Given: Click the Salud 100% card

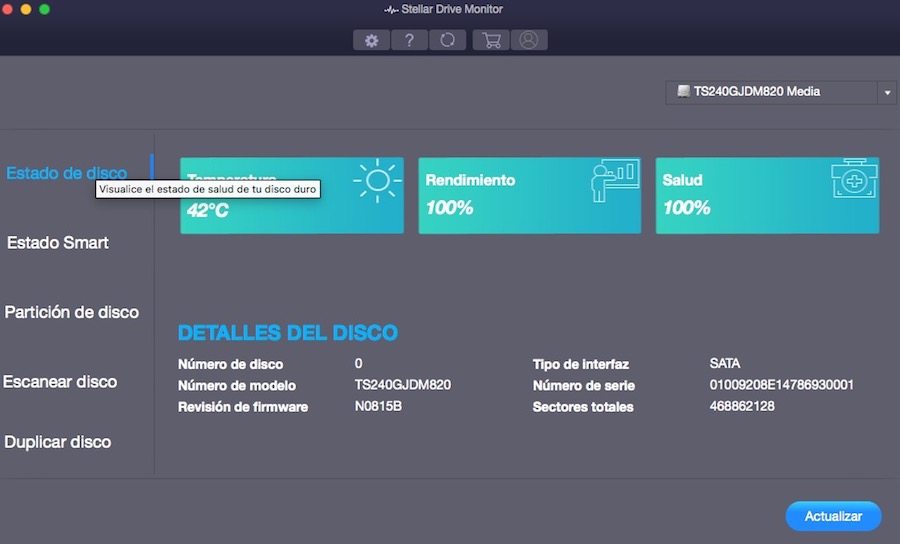Looking at the screenshot, I should pyautogui.click(x=767, y=196).
